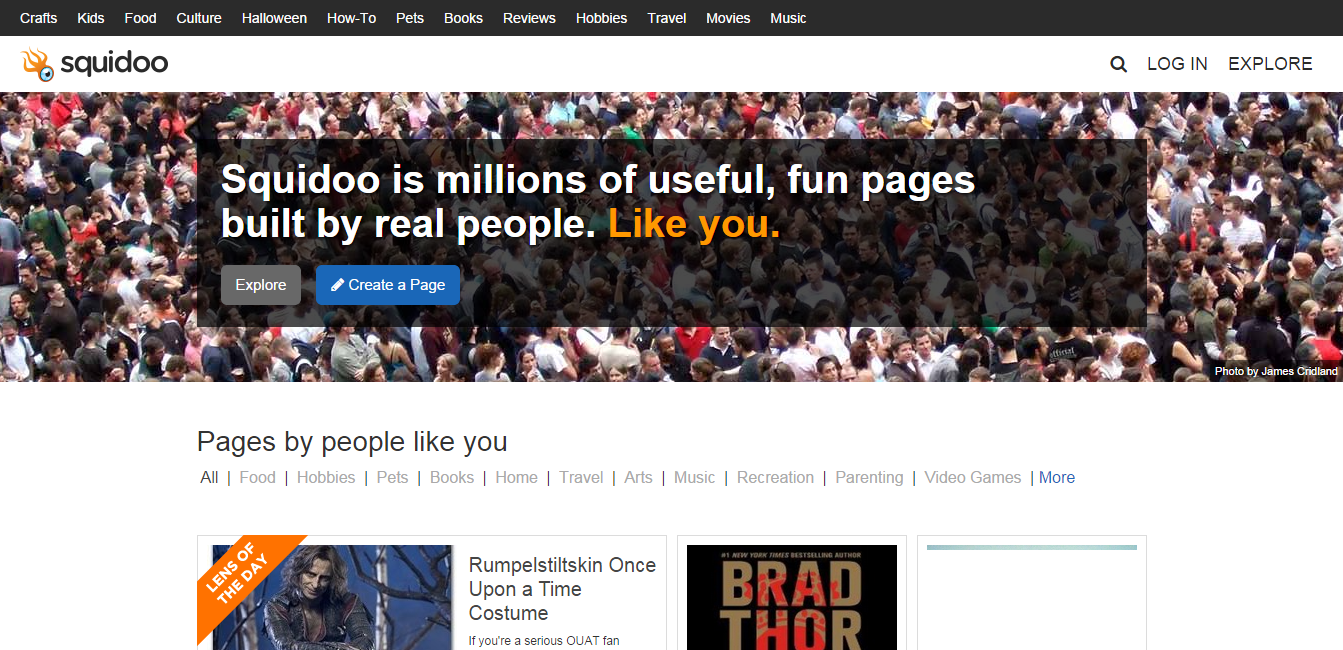Image resolution: width=1343 pixels, height=650 pixels.
Task: Open the search magnifier icon
Action: pyautogui.click(x=1118, y=64)
